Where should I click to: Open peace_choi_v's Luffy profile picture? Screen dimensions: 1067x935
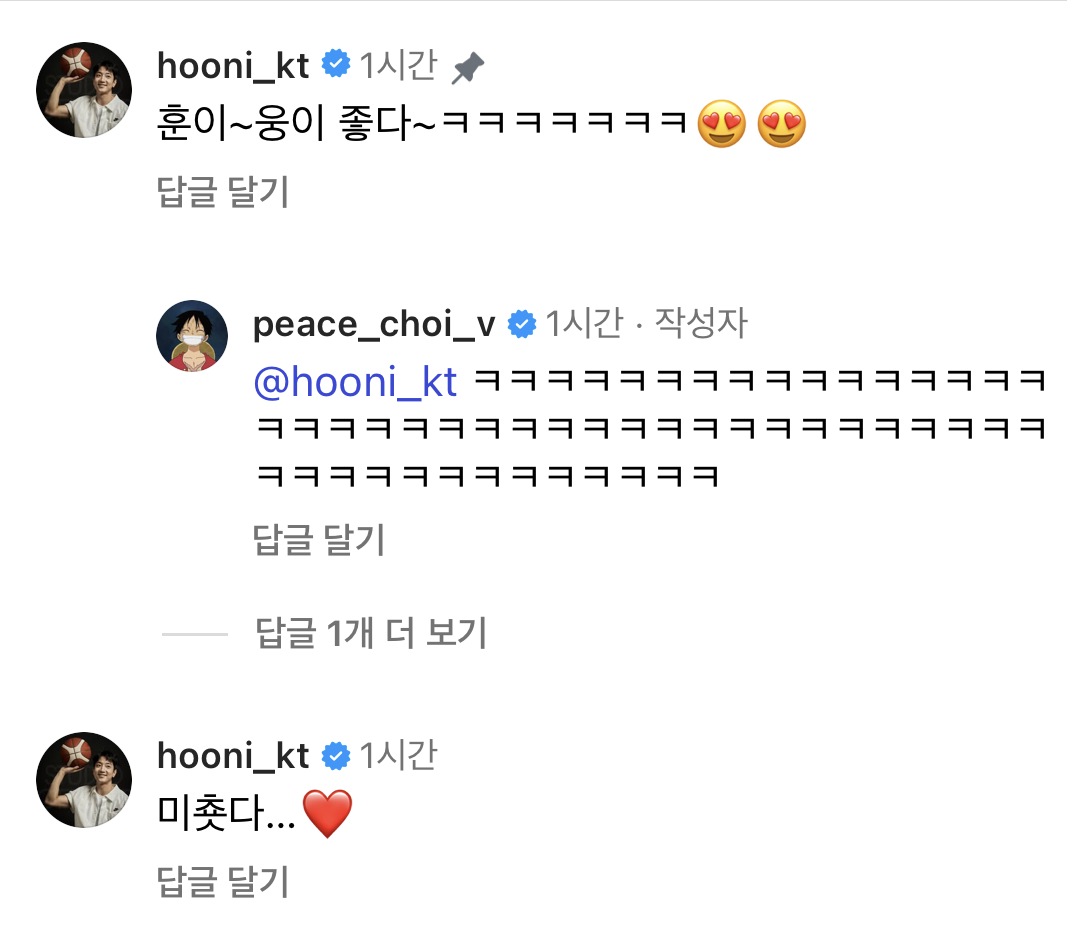coord(192,336)
